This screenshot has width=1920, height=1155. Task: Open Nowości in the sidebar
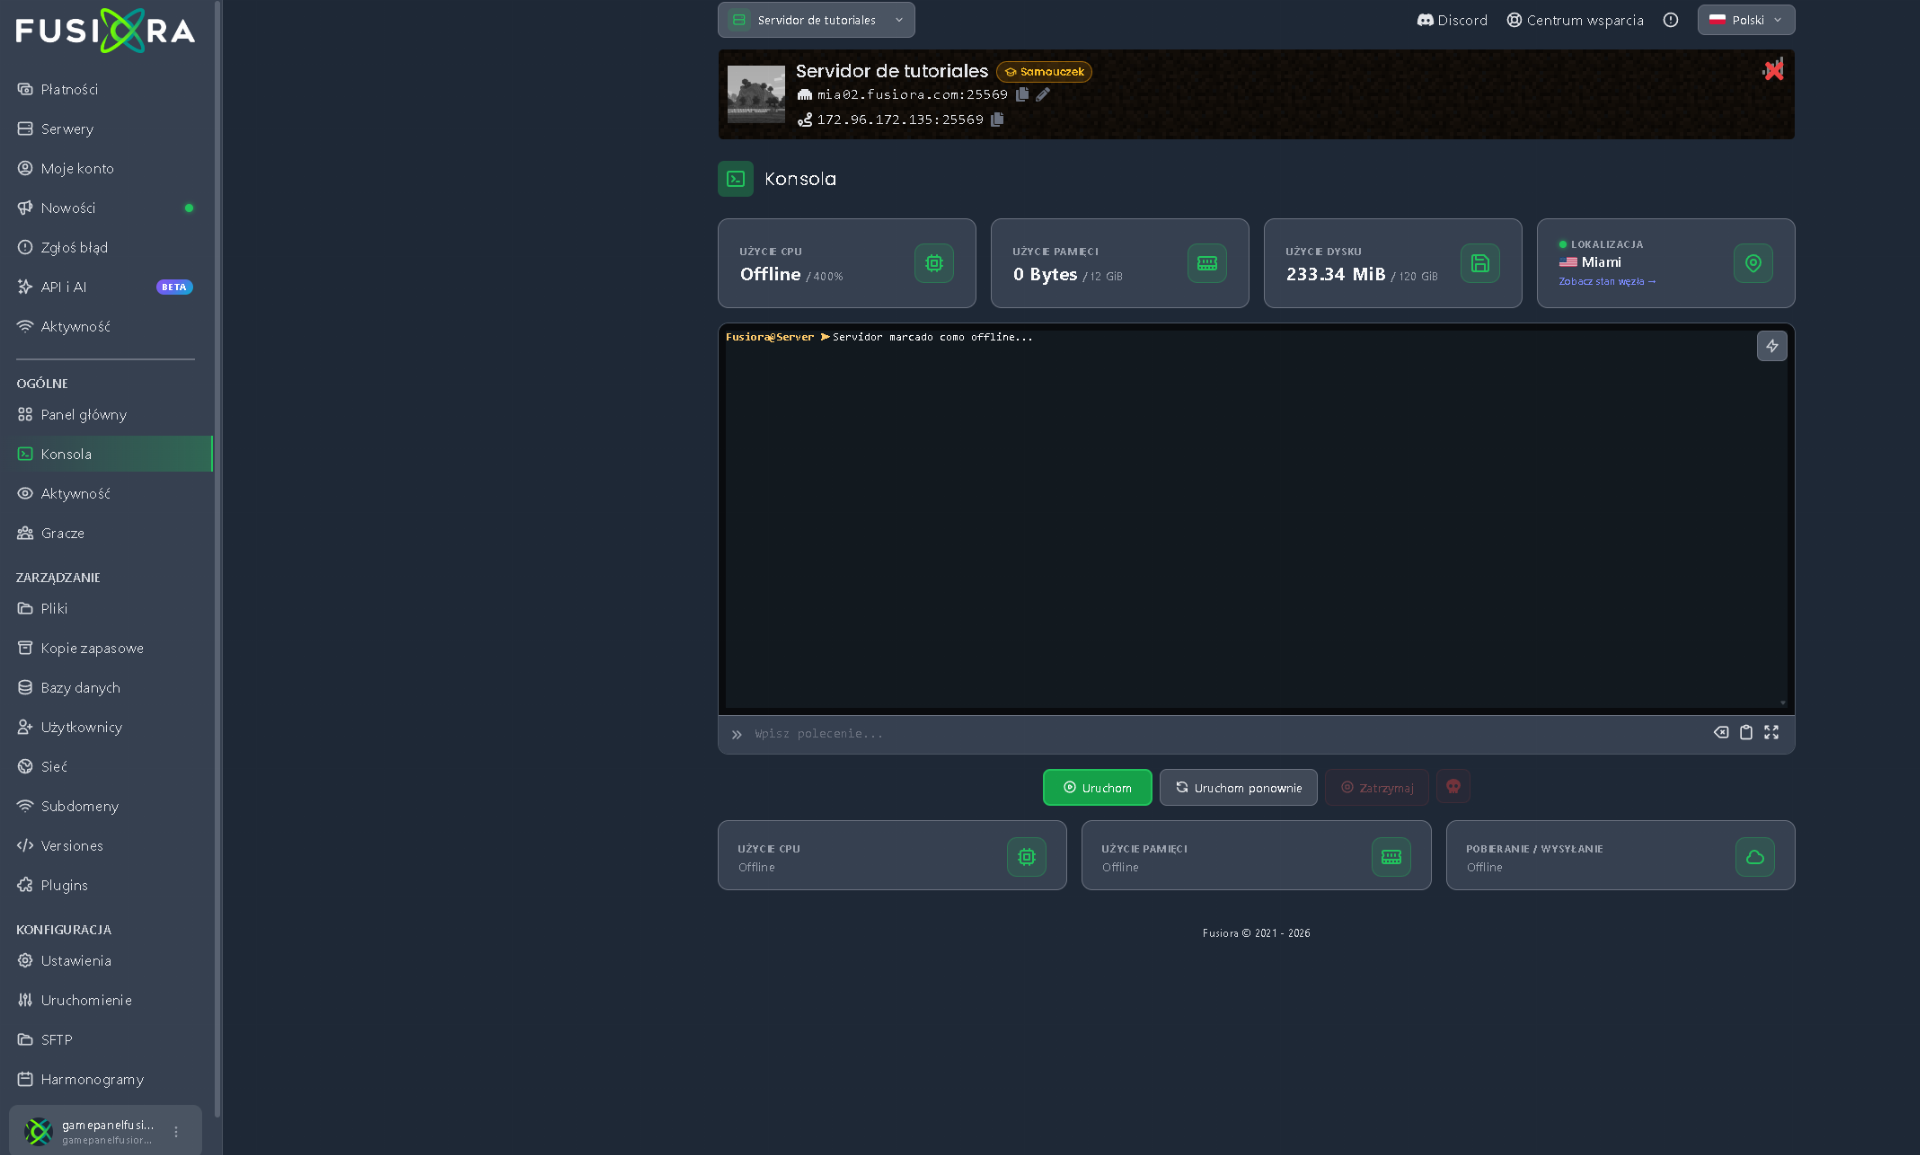(106, 208)
